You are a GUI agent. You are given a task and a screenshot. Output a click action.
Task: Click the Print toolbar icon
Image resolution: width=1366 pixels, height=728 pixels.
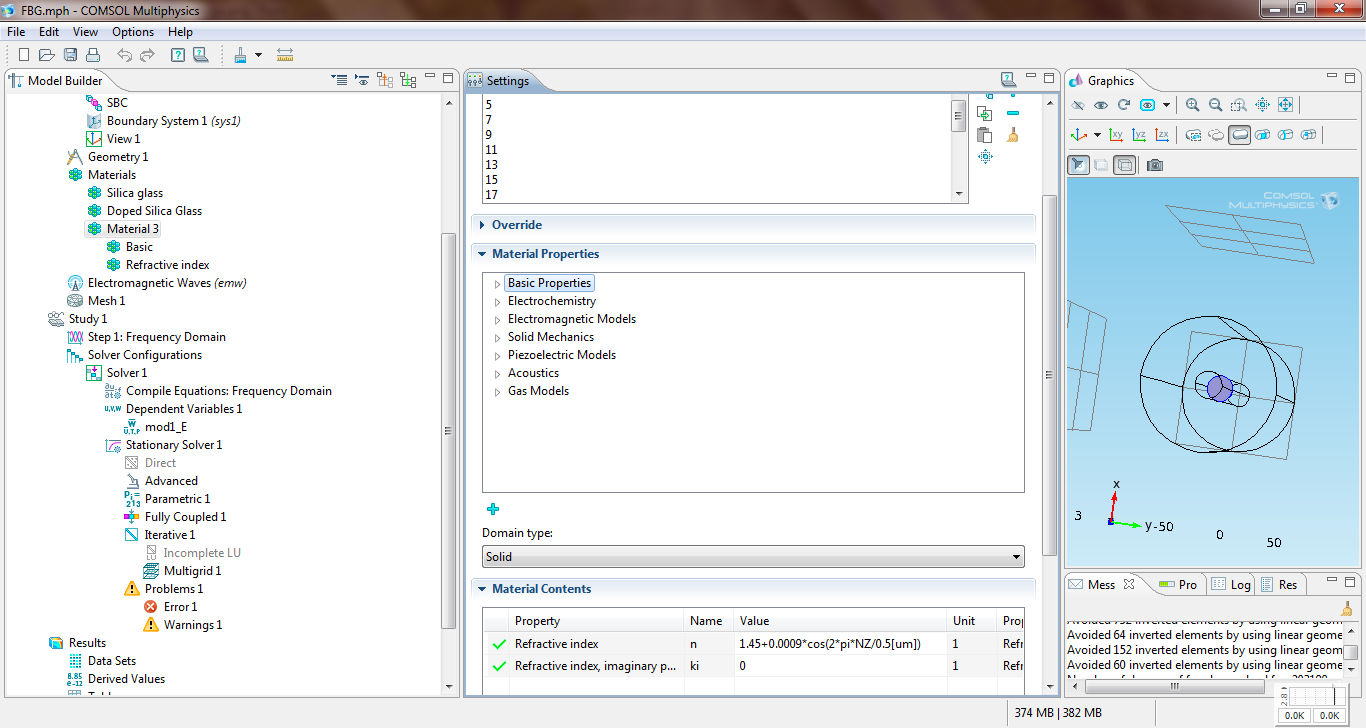pyautogui.click(x=93, y=55)
